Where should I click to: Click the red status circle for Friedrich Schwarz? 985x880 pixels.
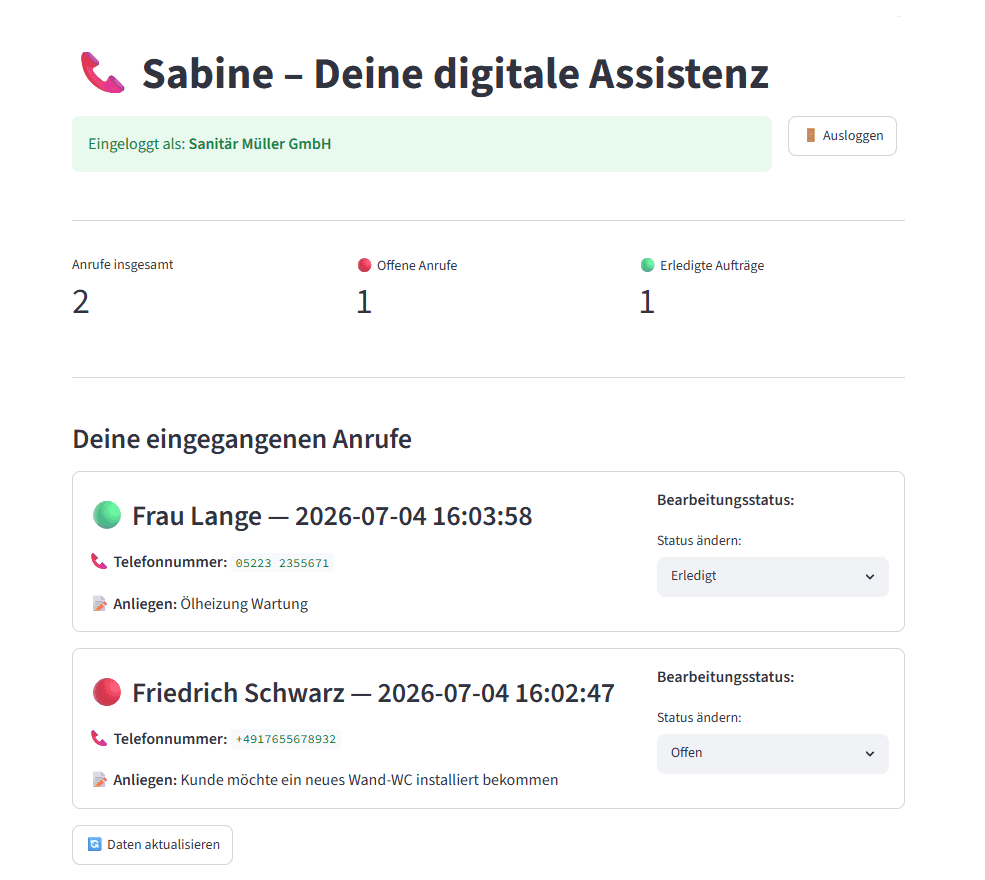tap(107, 692)
